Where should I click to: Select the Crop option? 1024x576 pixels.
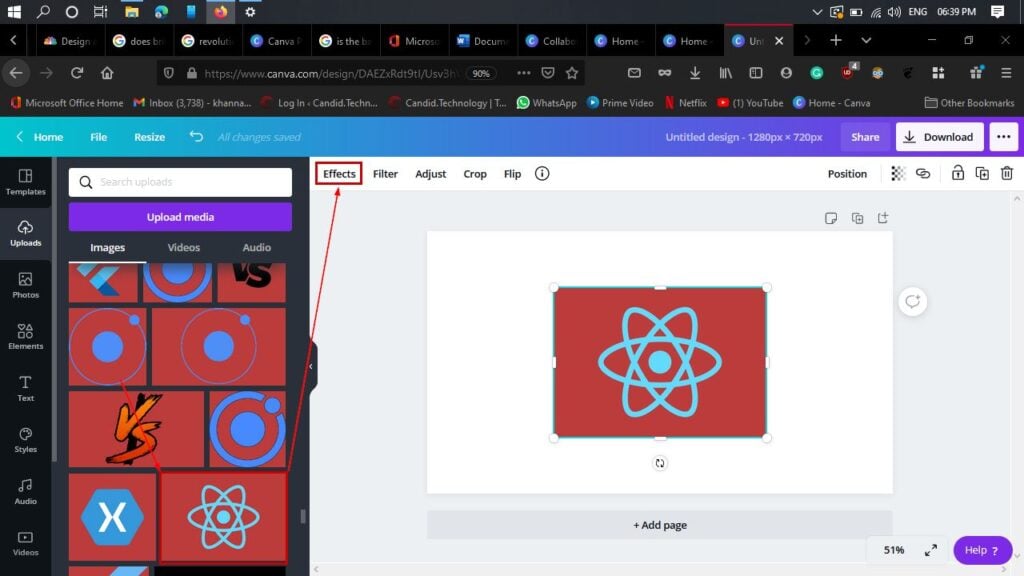(475, 174)
